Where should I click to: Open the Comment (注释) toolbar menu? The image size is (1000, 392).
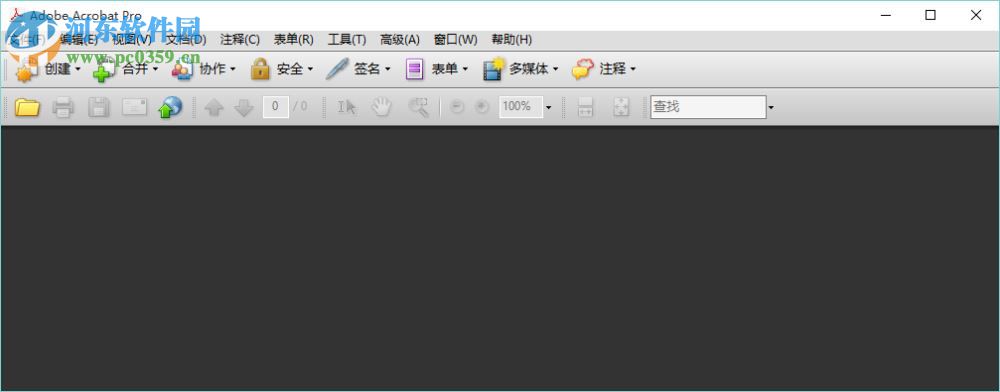[x=603, y=69]
